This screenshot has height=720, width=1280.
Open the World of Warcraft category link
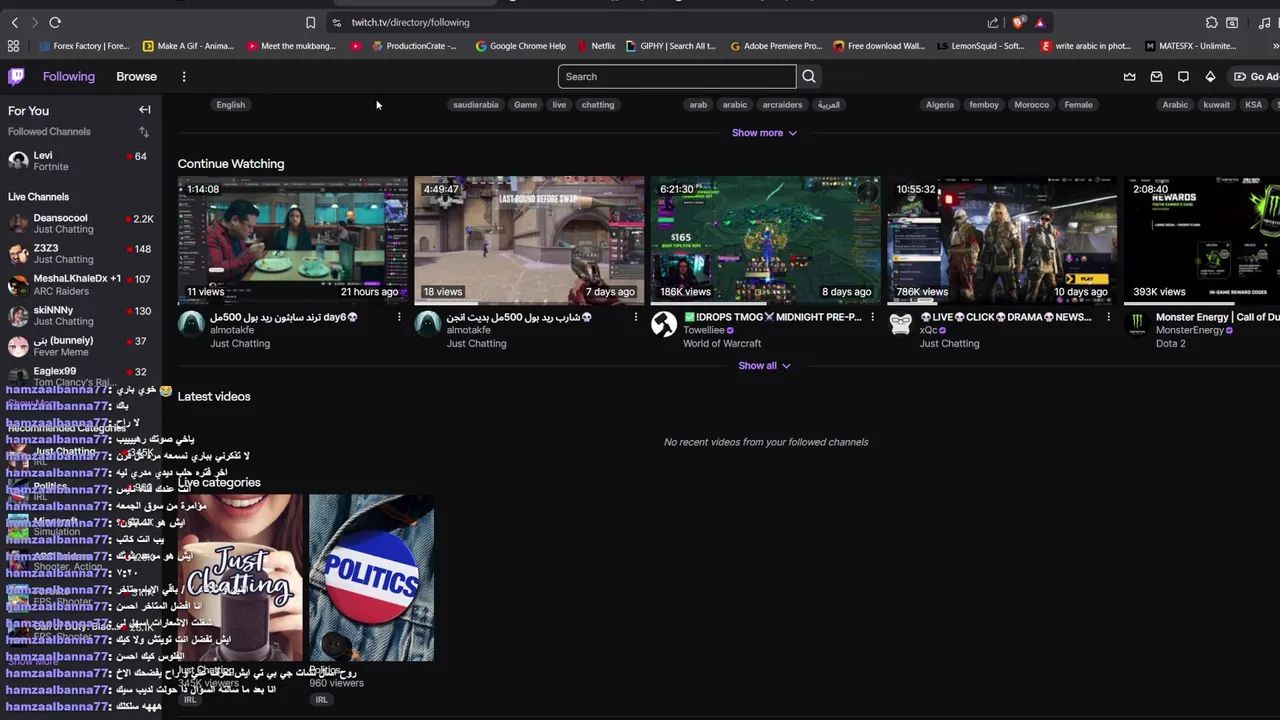(x=722, y=343)
